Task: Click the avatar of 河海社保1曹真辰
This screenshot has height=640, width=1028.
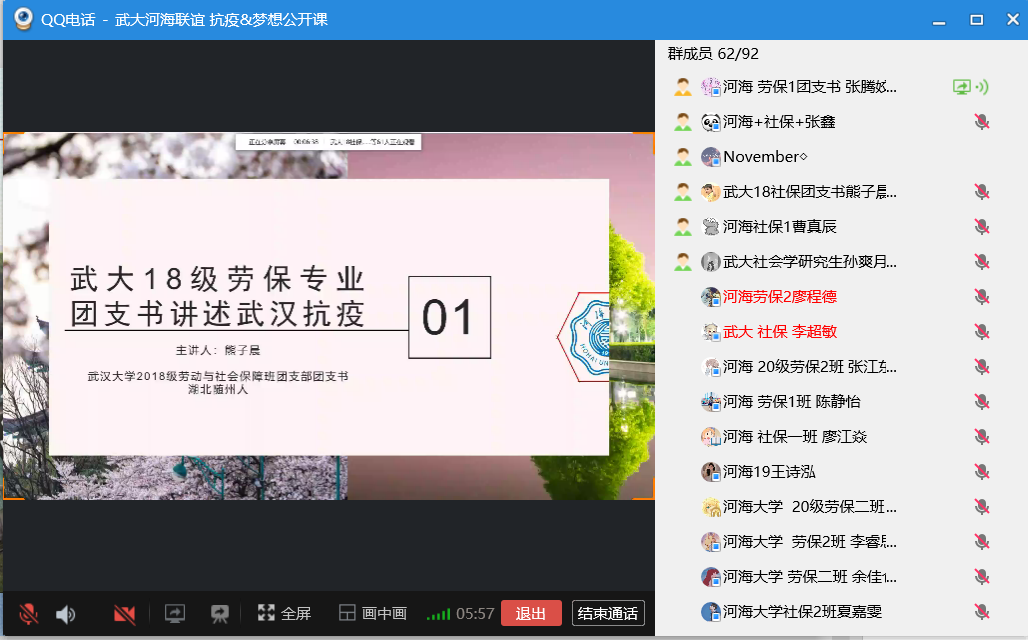Action: [x=711, y=227]
